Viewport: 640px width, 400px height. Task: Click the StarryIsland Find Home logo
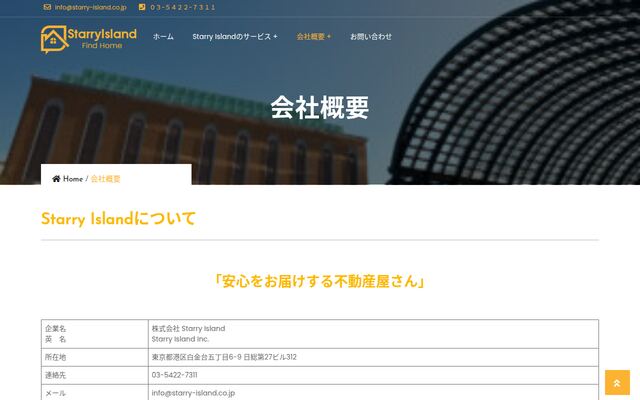pyautogui.click(x=89, y=39)
